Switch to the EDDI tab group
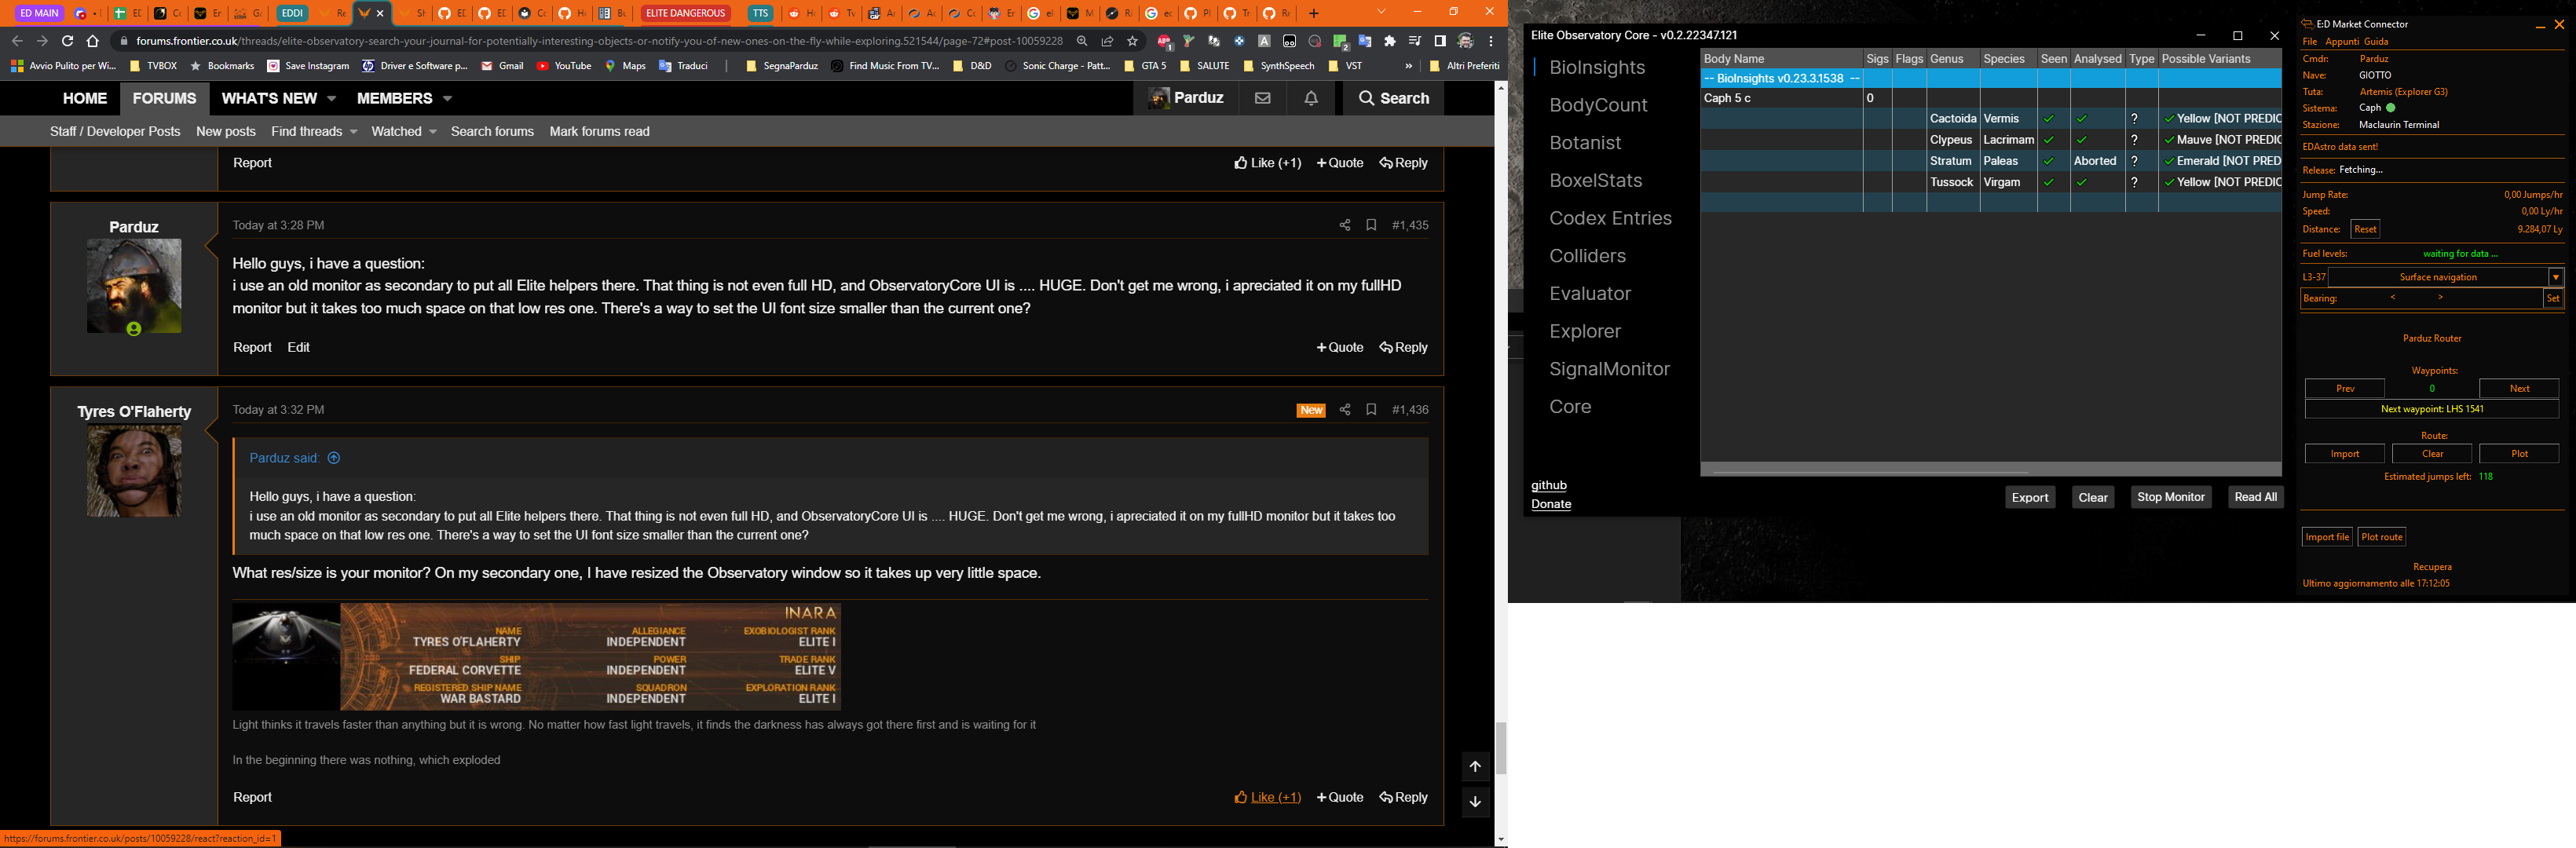The width and height of the screenshot is (2576, 848). pos(292,13)
